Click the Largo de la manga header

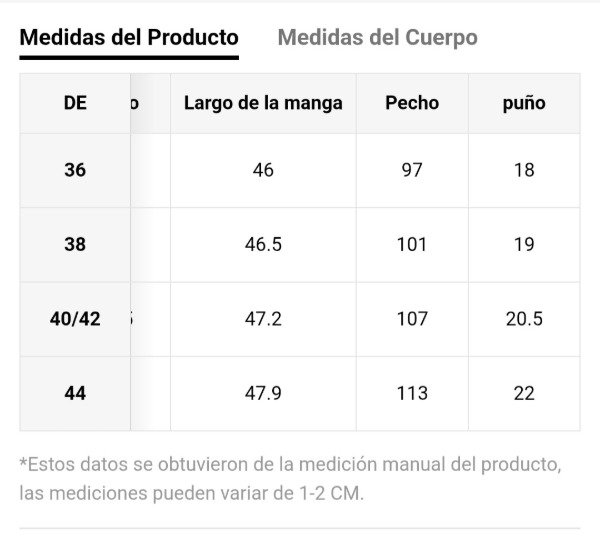[263, 103]
